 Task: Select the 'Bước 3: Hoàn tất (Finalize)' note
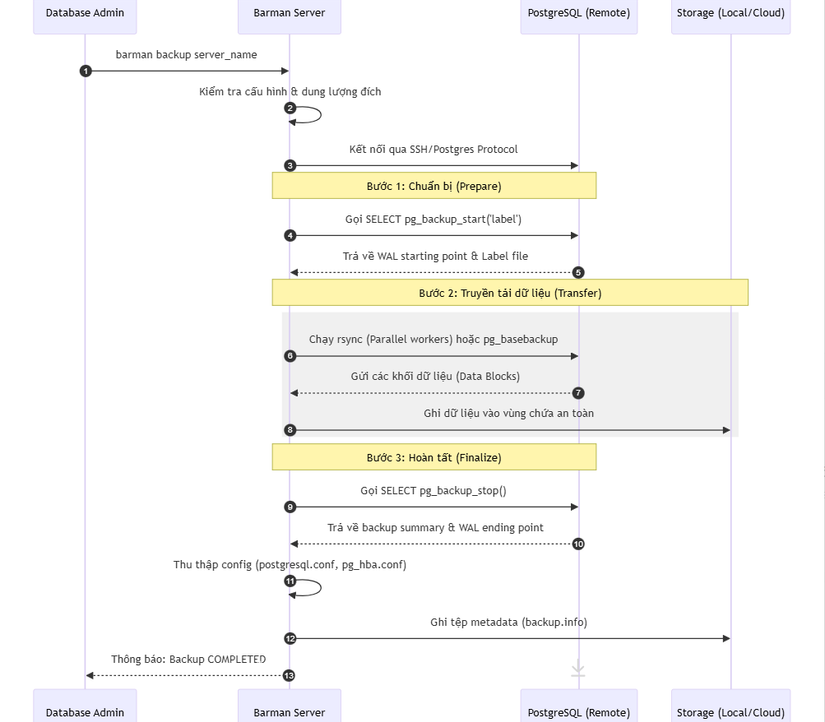(434, 457)
